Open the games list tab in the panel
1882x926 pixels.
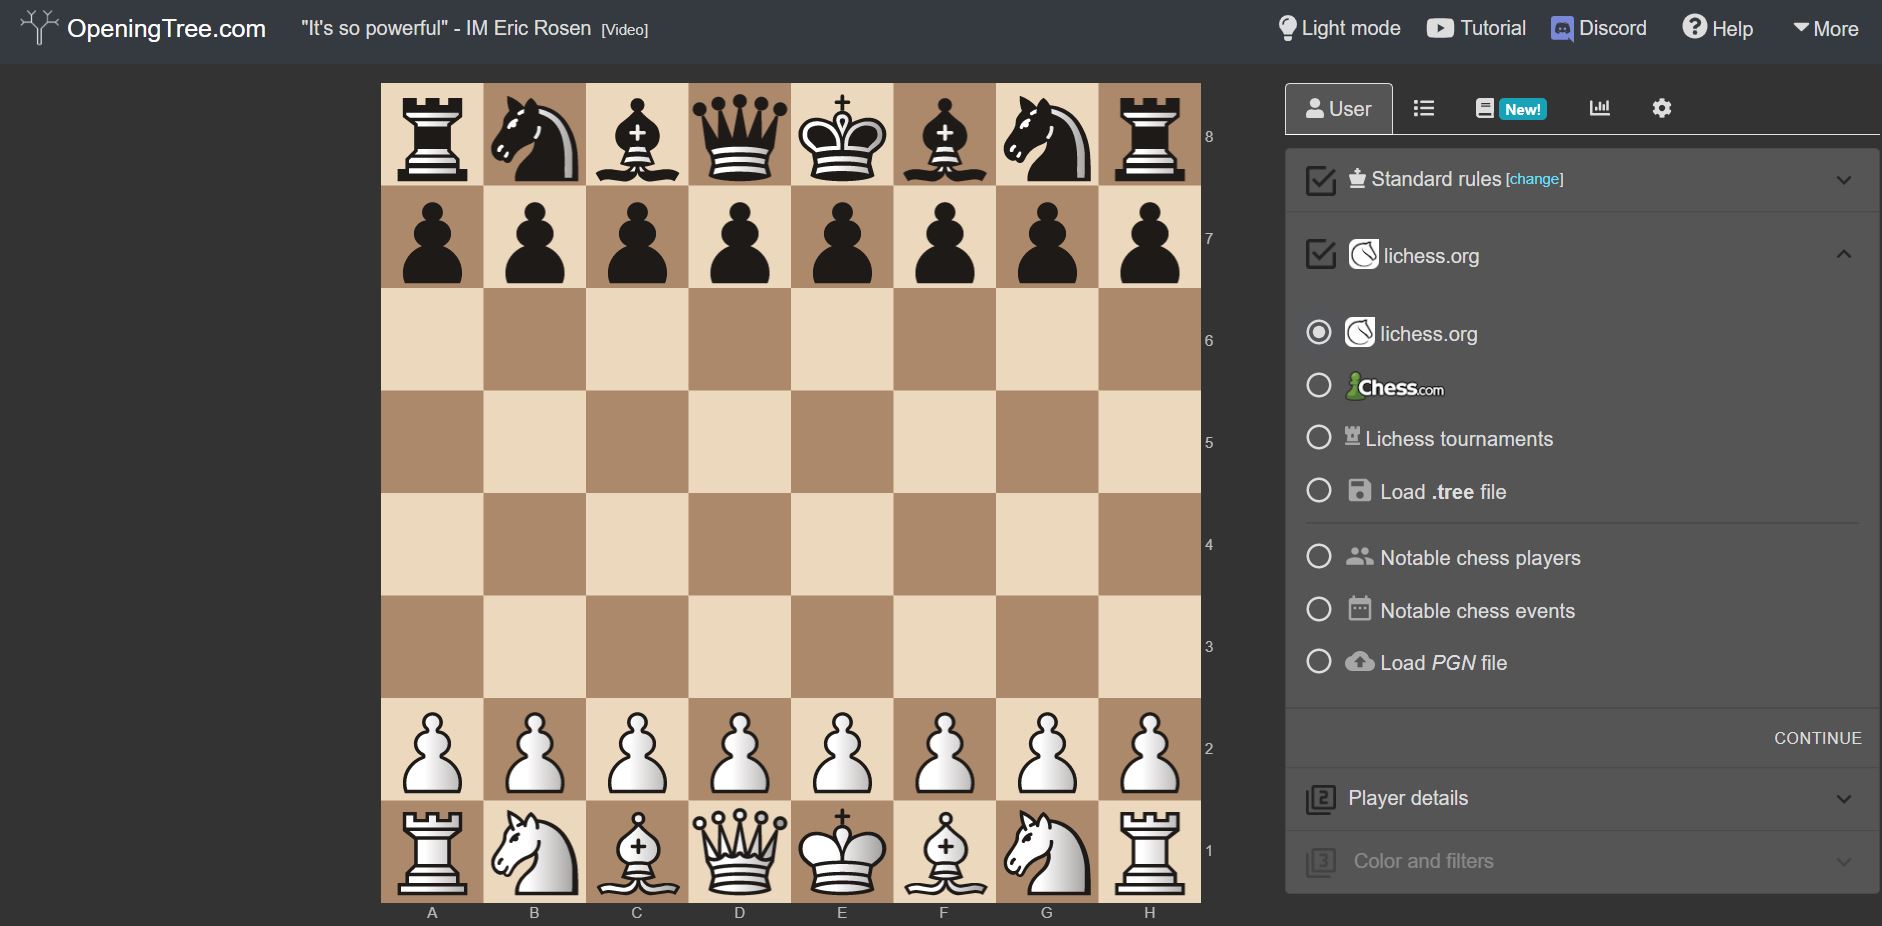point(1423,108)
